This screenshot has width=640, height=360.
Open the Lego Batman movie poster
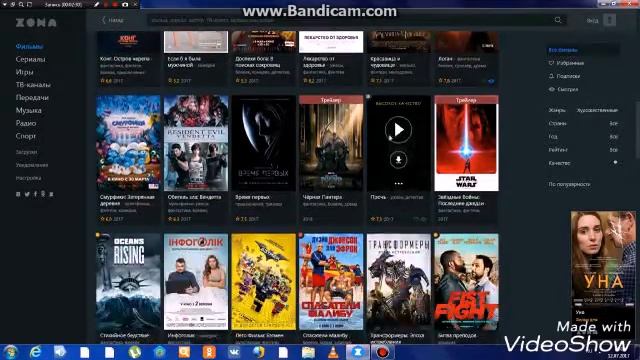(x=264, y=282)
